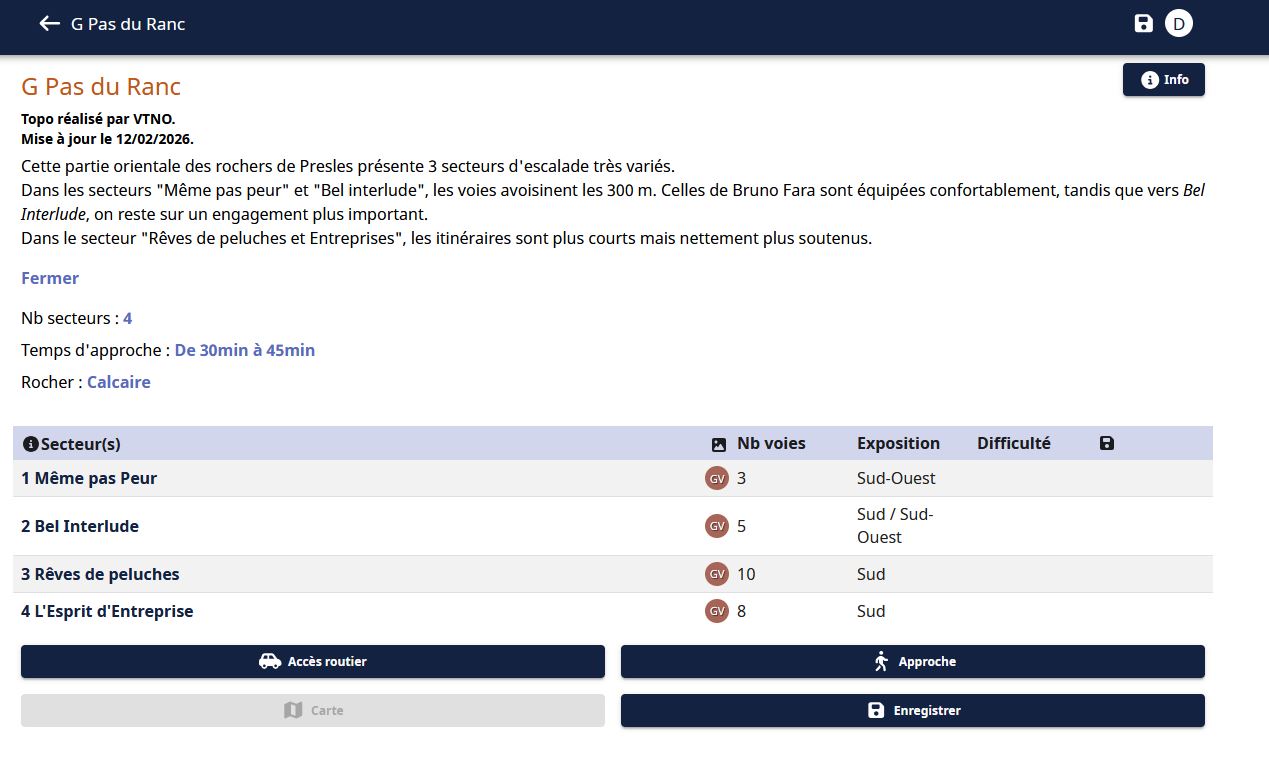The image size is (1269, 768).
Task: Click the Enregistrer button
Action: (913, 710)
